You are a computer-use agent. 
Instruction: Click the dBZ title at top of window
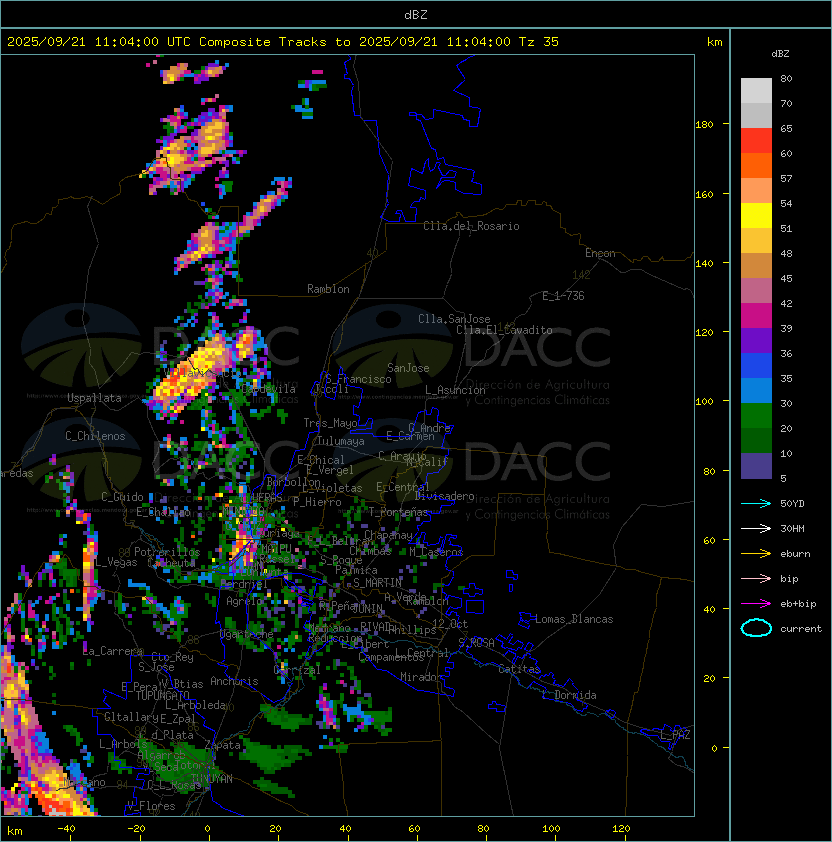[416, 14]
